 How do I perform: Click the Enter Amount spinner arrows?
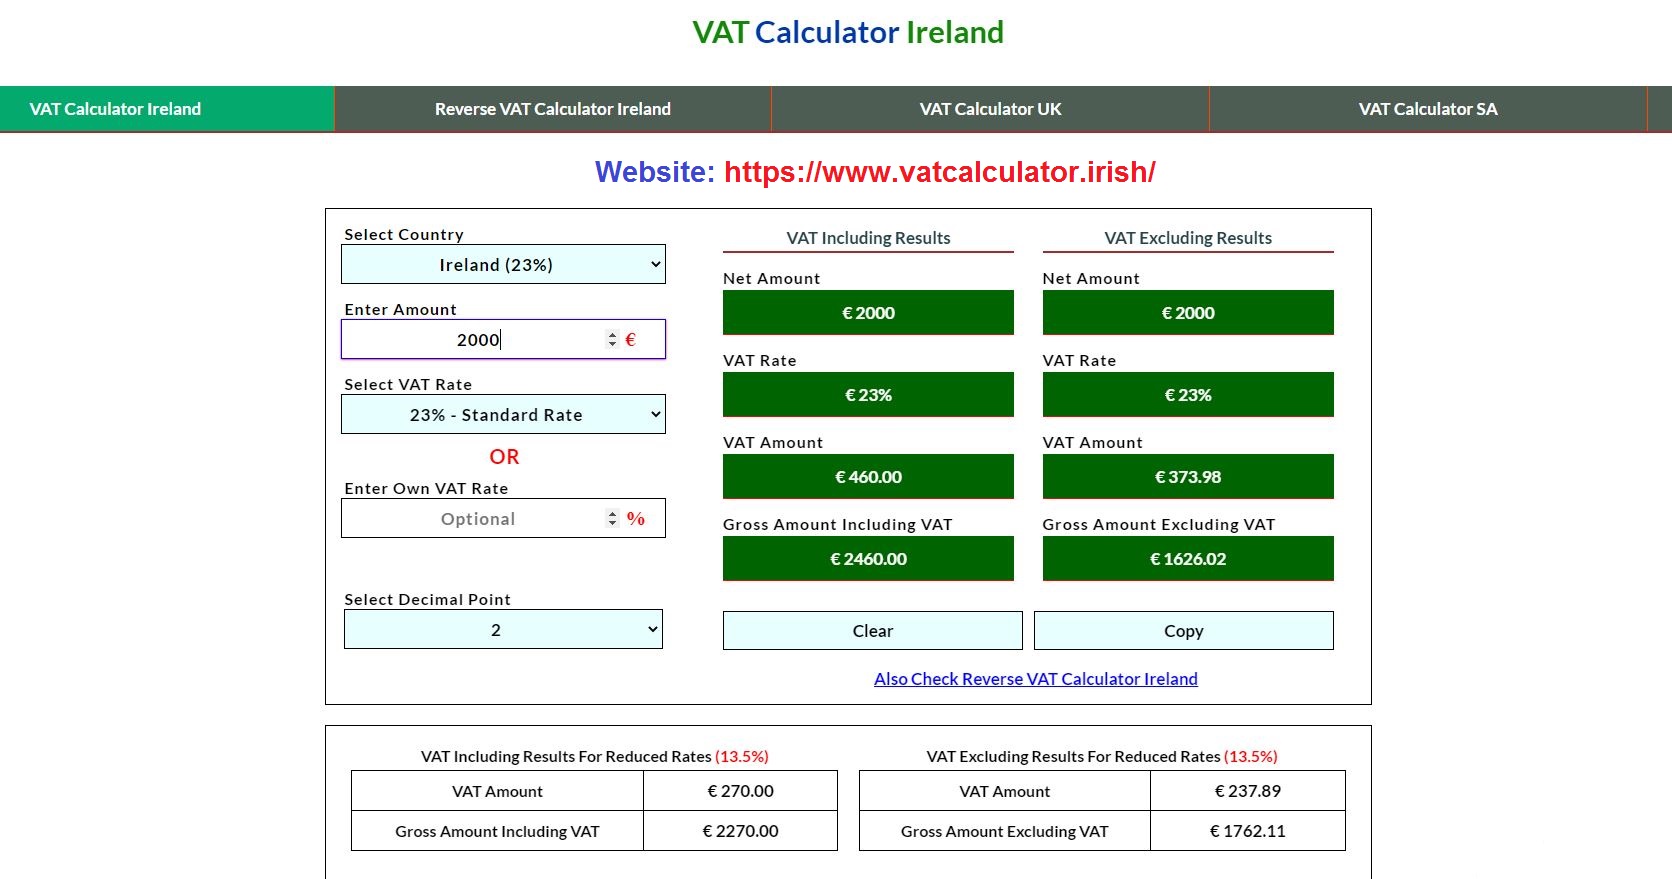pyautogui.click(x=612, y=340)
